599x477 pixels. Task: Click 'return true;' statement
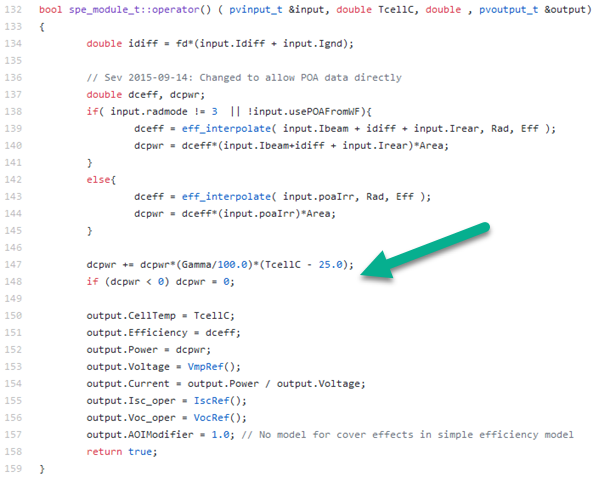(122, 452)
